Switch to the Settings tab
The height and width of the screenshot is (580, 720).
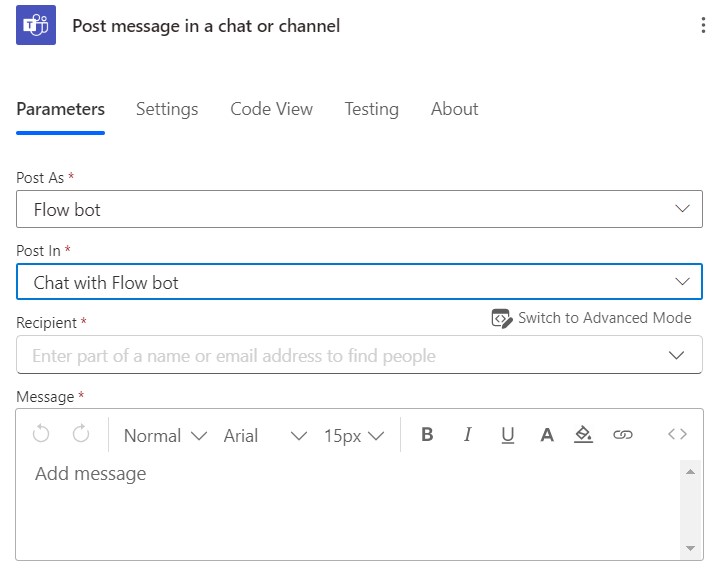point(167,109)
